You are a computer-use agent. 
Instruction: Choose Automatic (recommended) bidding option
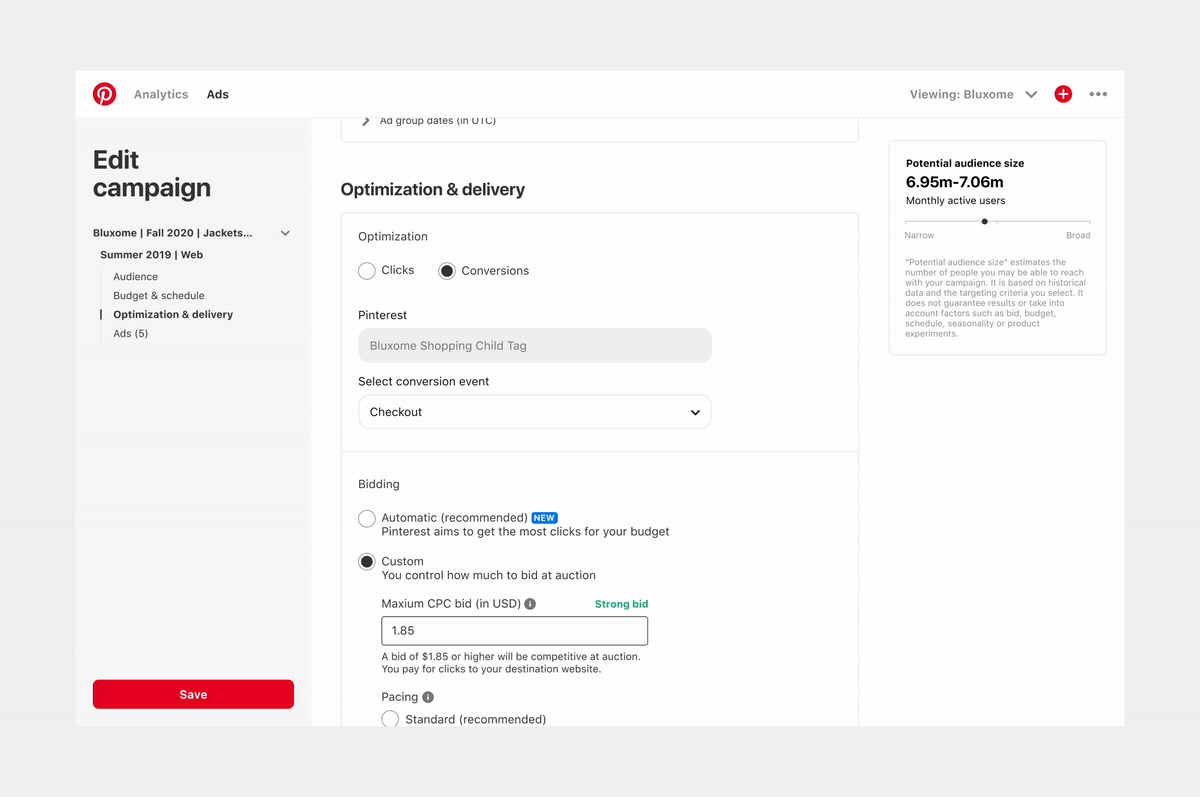(367, 518)
